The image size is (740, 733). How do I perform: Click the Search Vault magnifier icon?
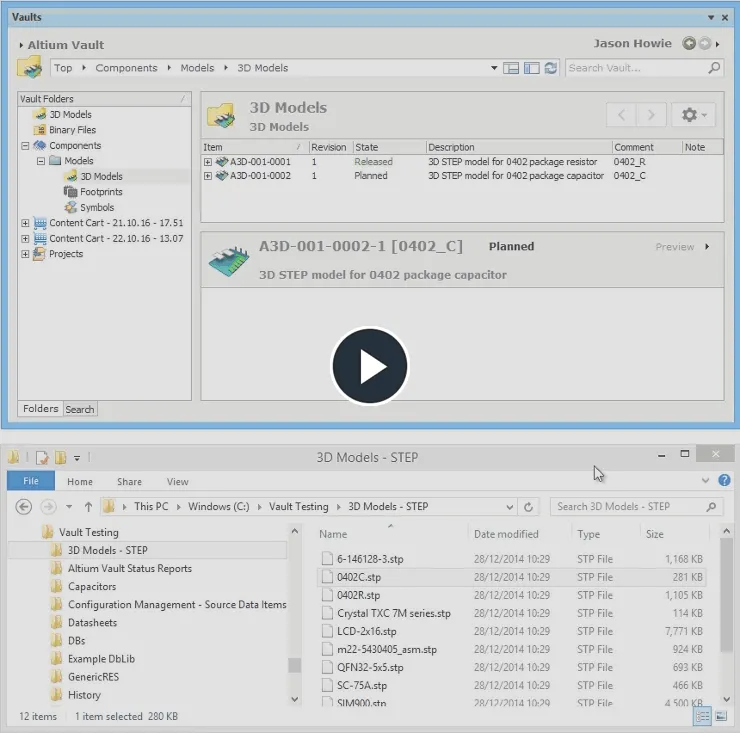(714, 67)
